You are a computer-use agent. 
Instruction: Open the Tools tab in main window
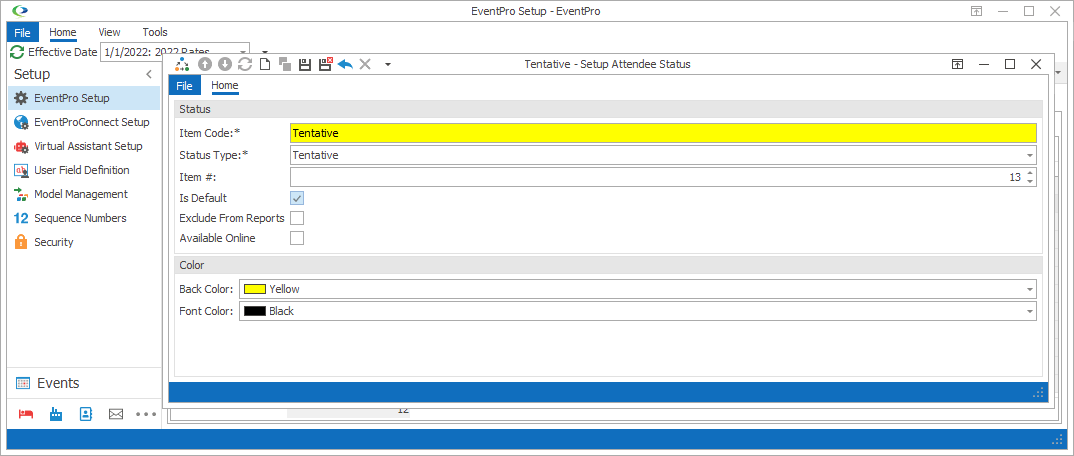click(x=155, y=32)
